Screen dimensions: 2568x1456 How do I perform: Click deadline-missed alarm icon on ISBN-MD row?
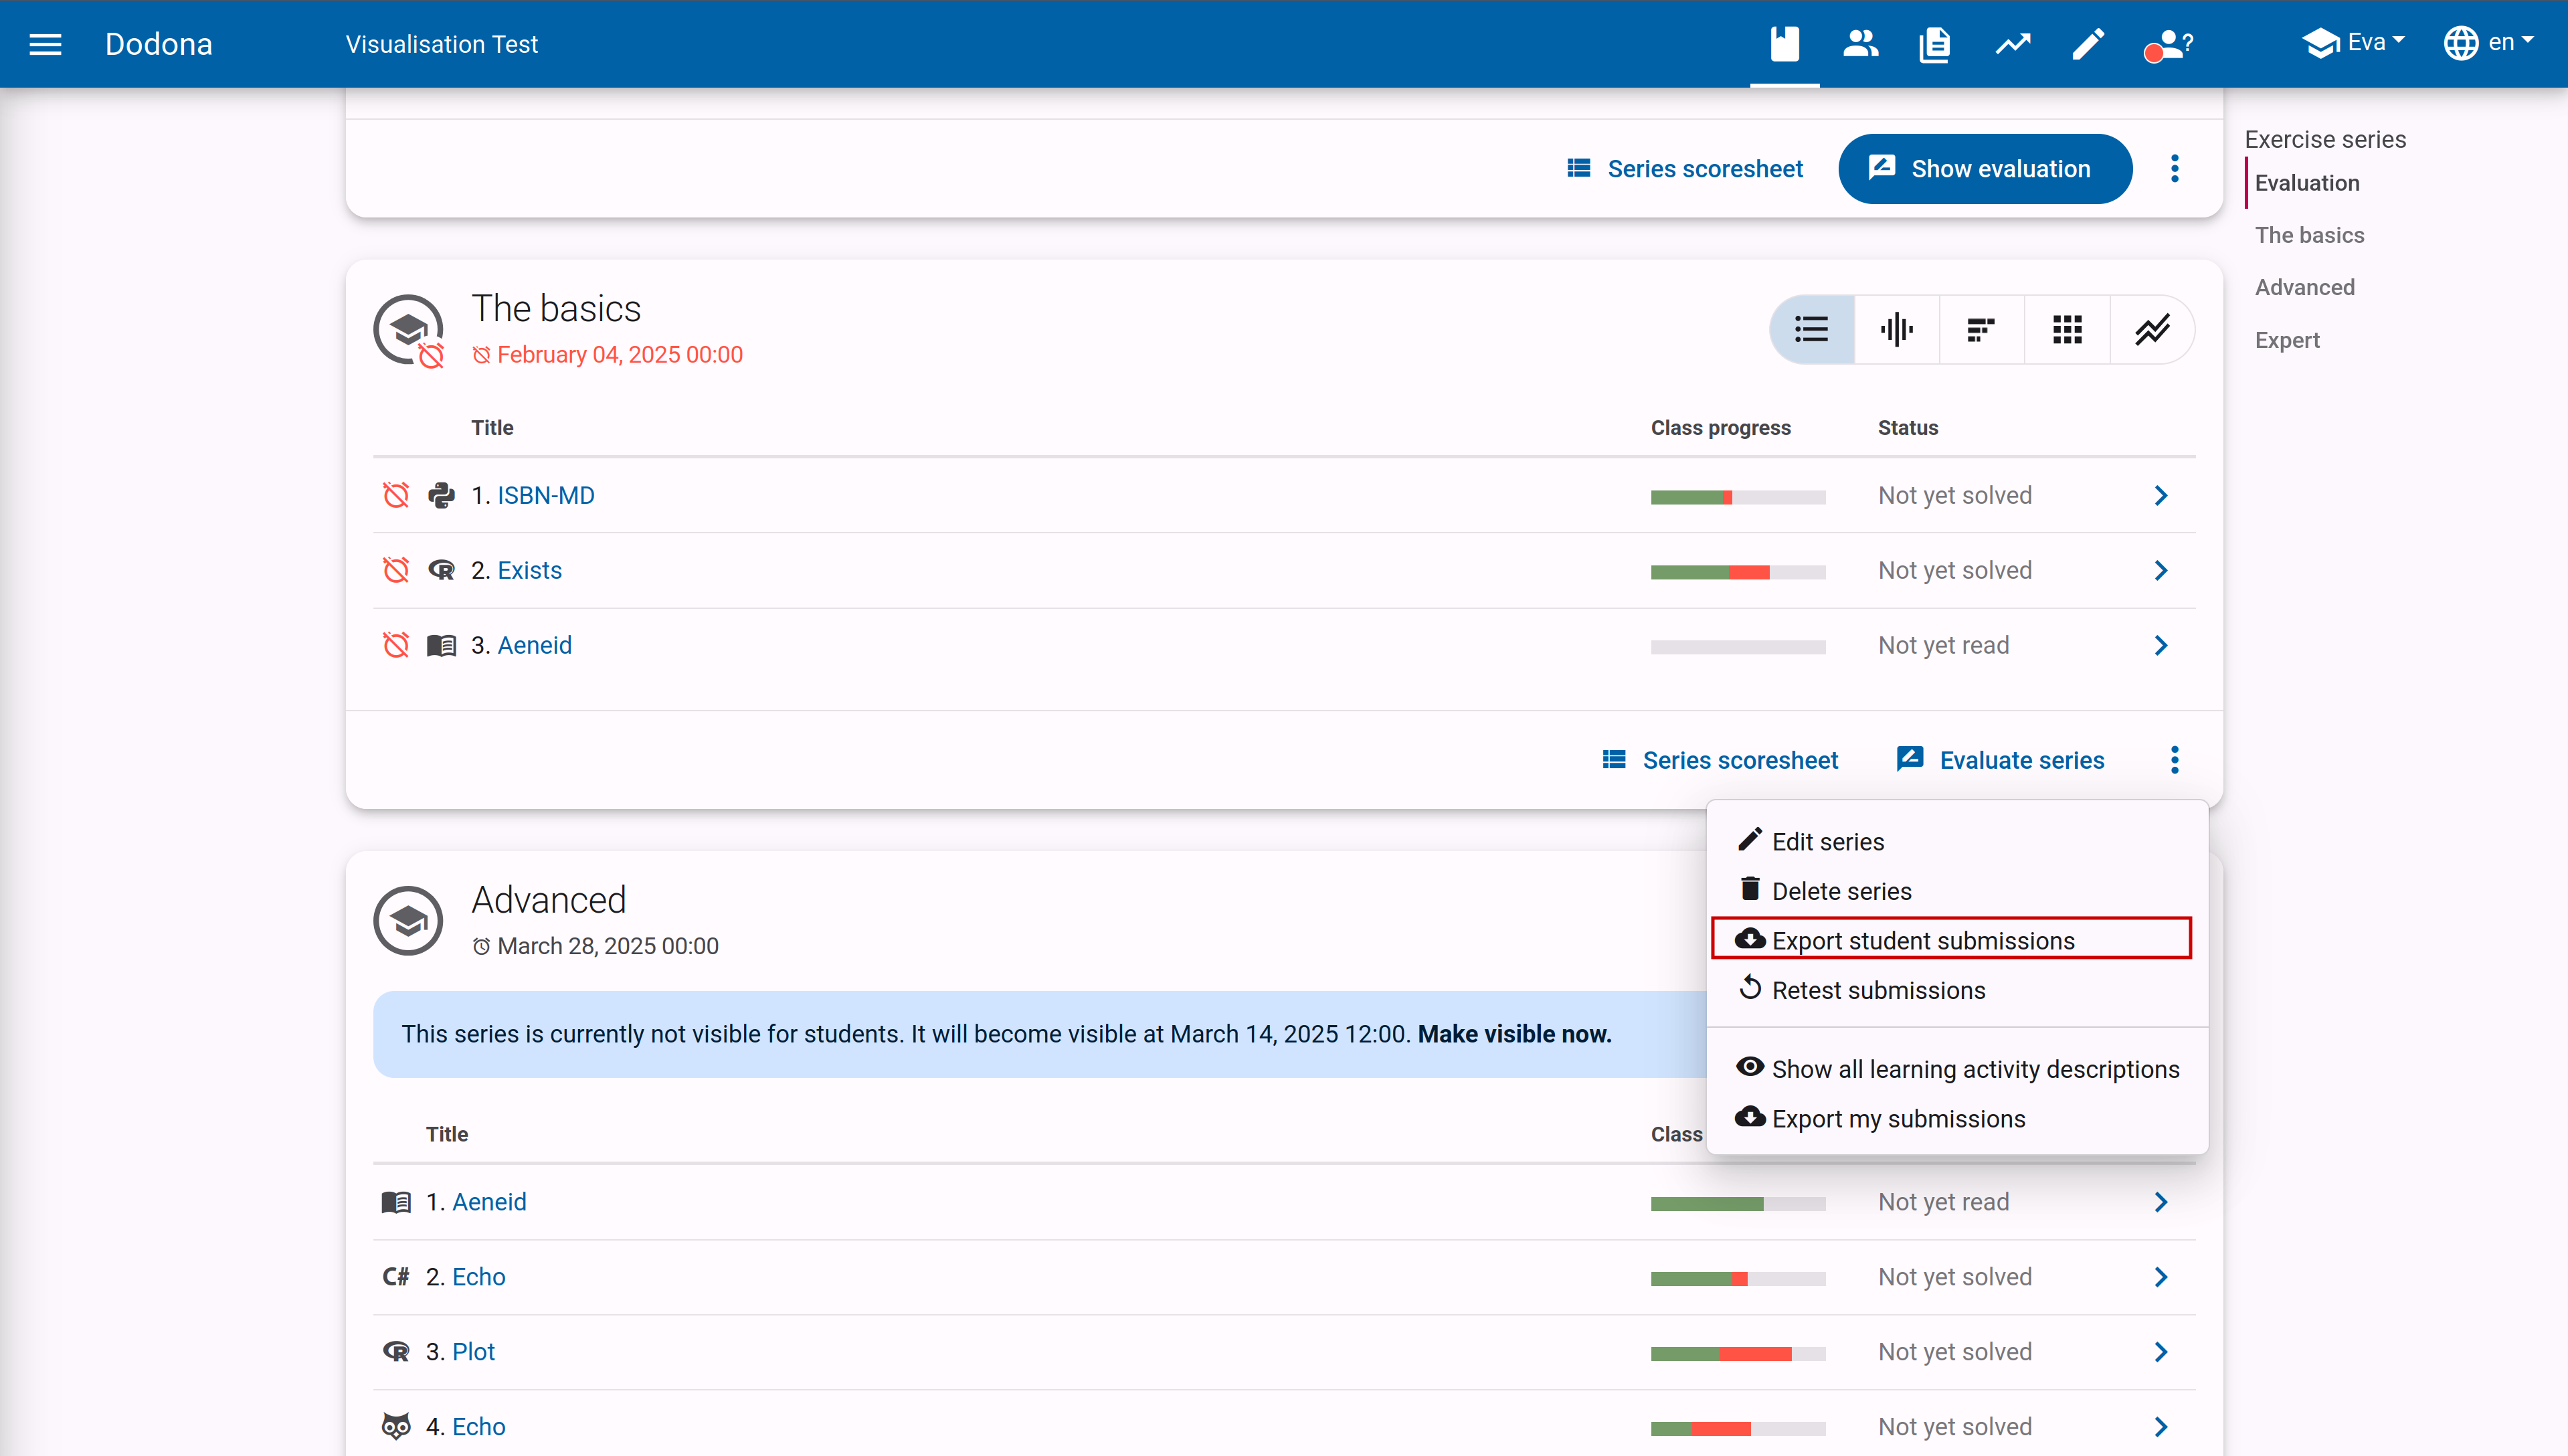(396, 495)
